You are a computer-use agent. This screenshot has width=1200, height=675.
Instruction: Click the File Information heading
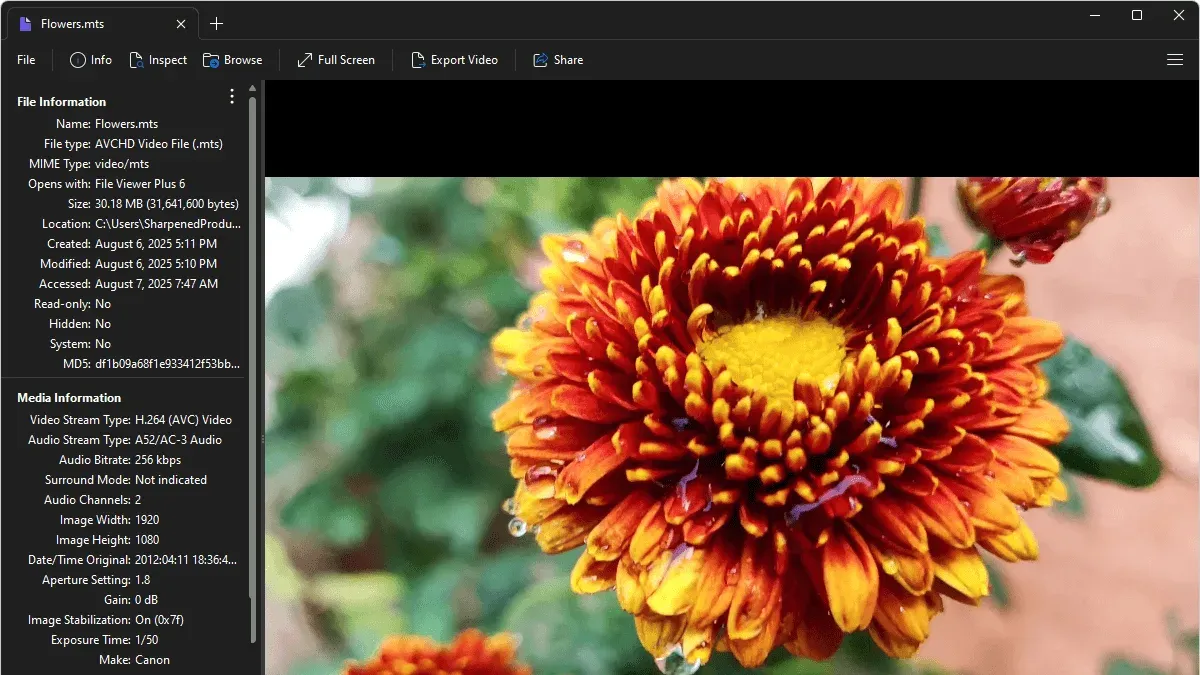(62, 102)
